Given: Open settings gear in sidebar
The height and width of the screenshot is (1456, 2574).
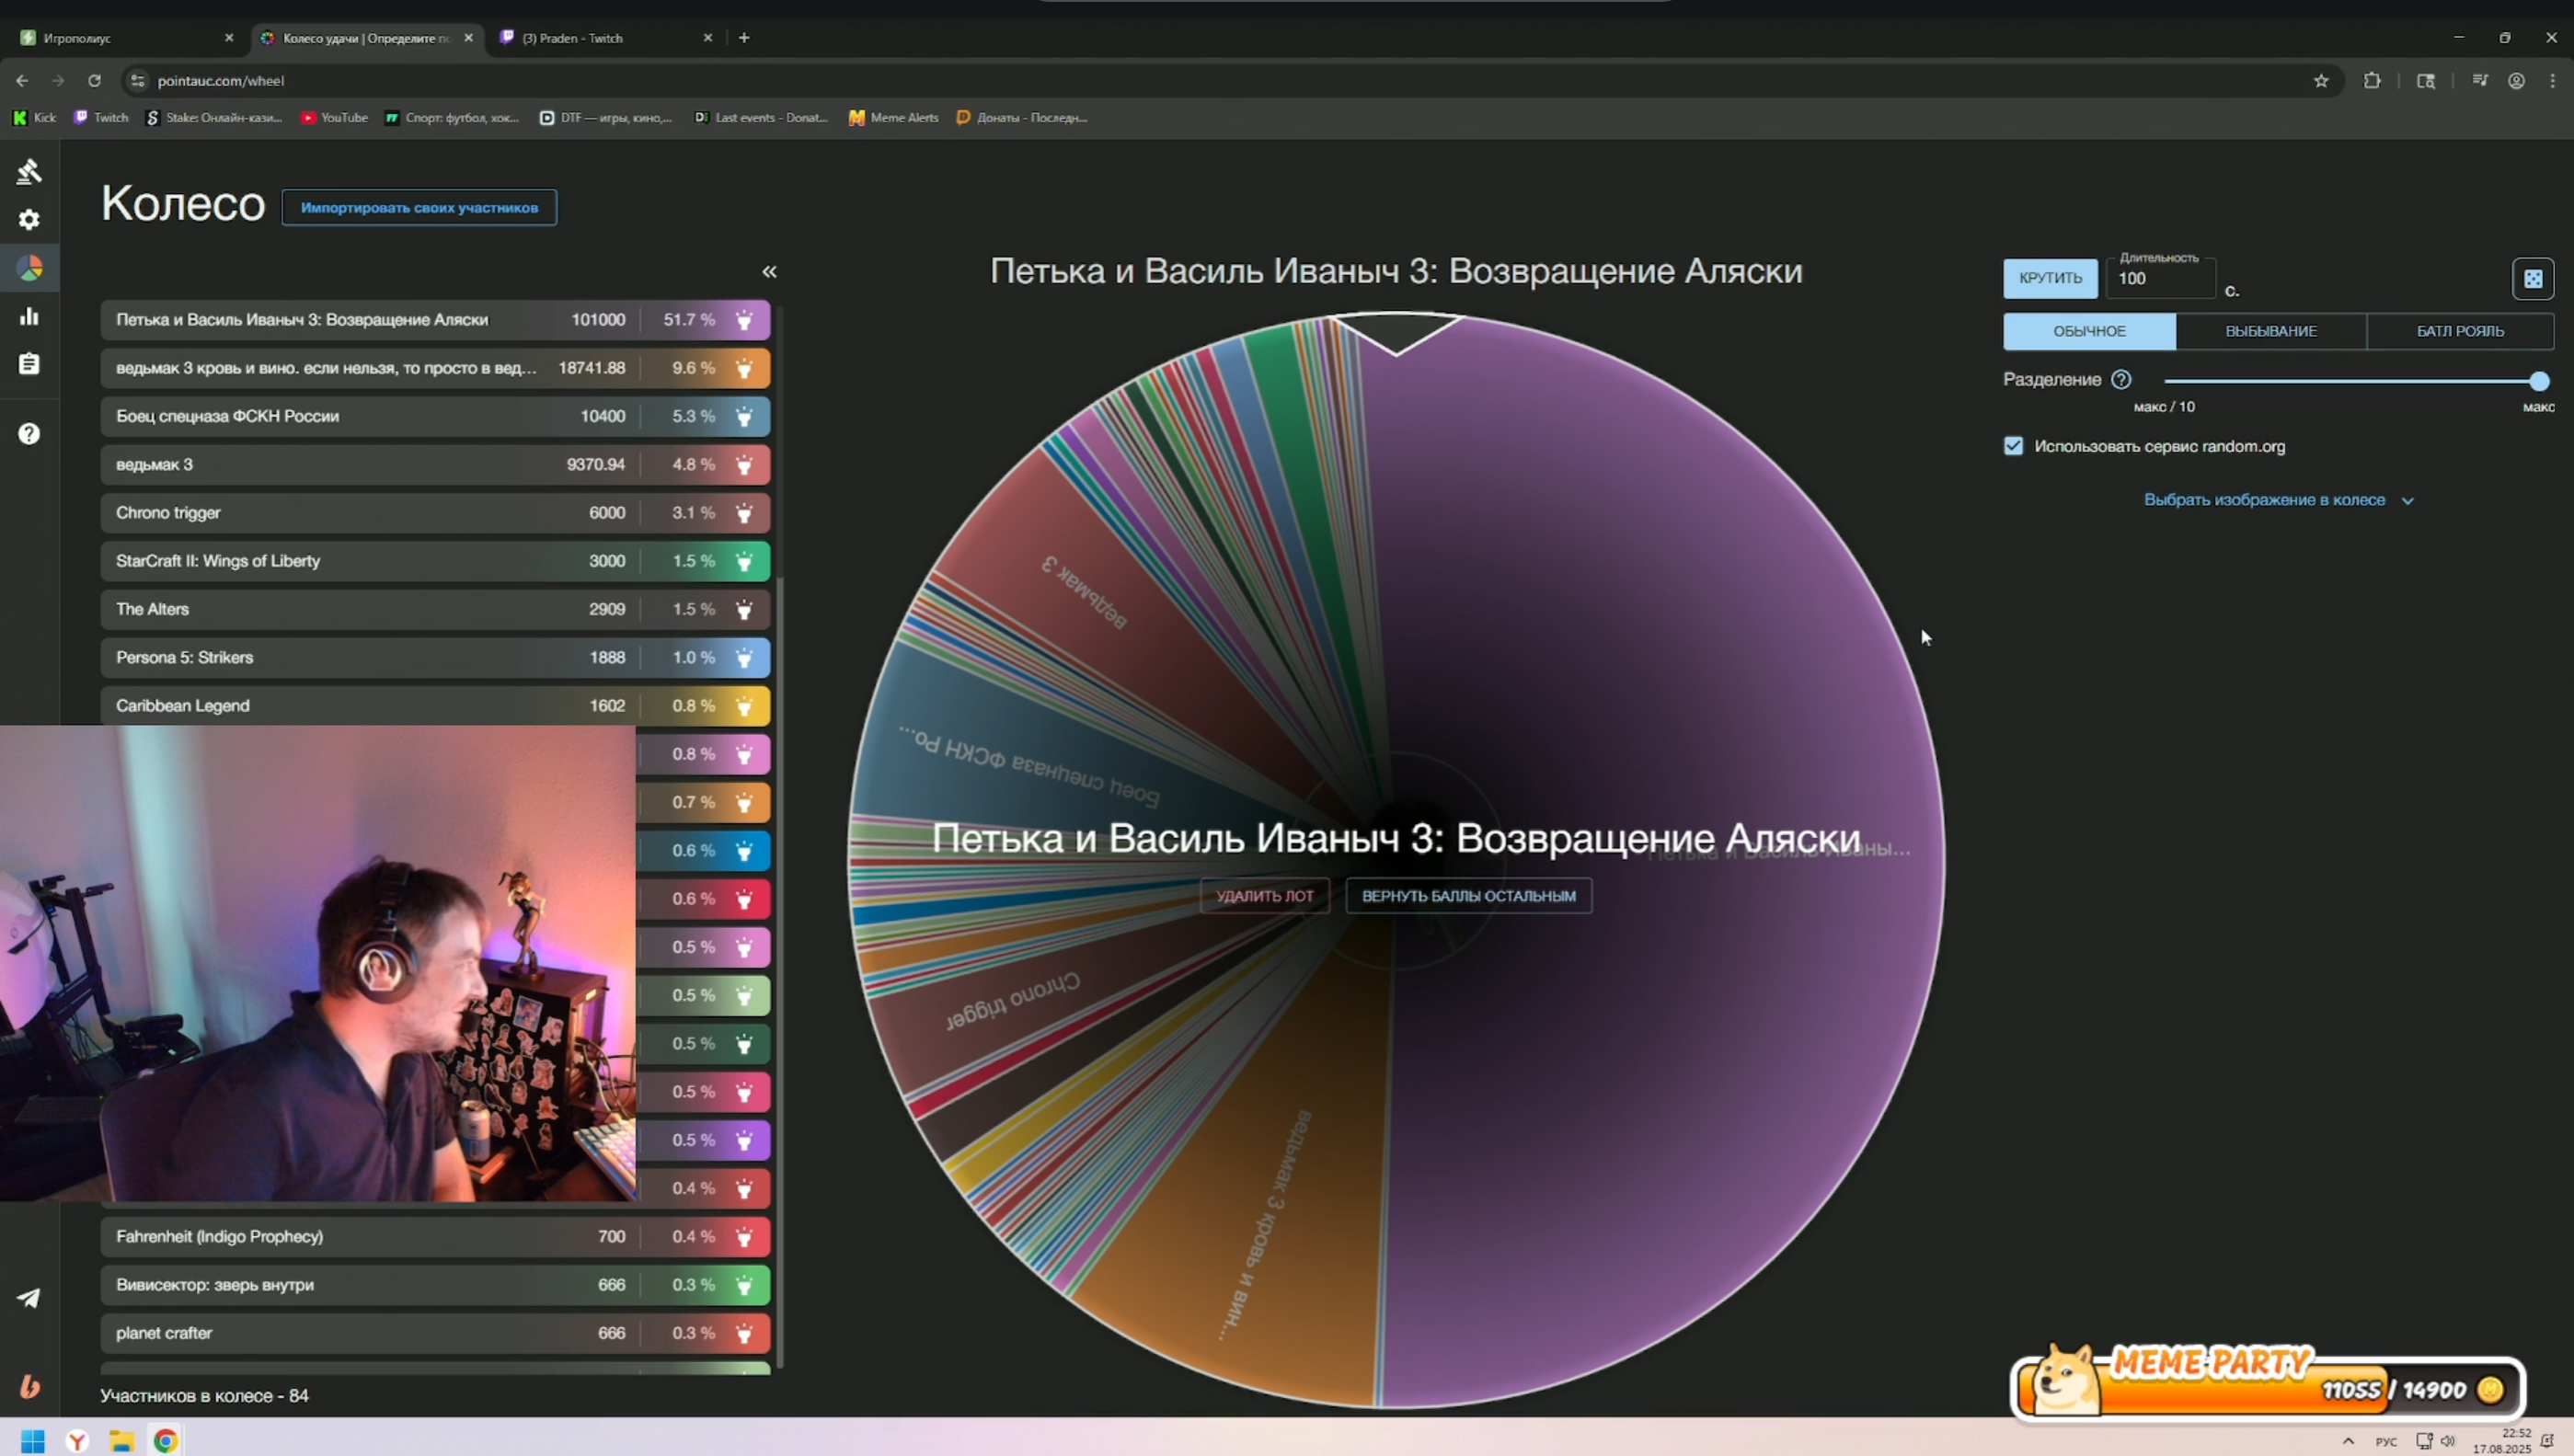Looking at the screenshot, I should pyautogui.click(x=29, y=220).
